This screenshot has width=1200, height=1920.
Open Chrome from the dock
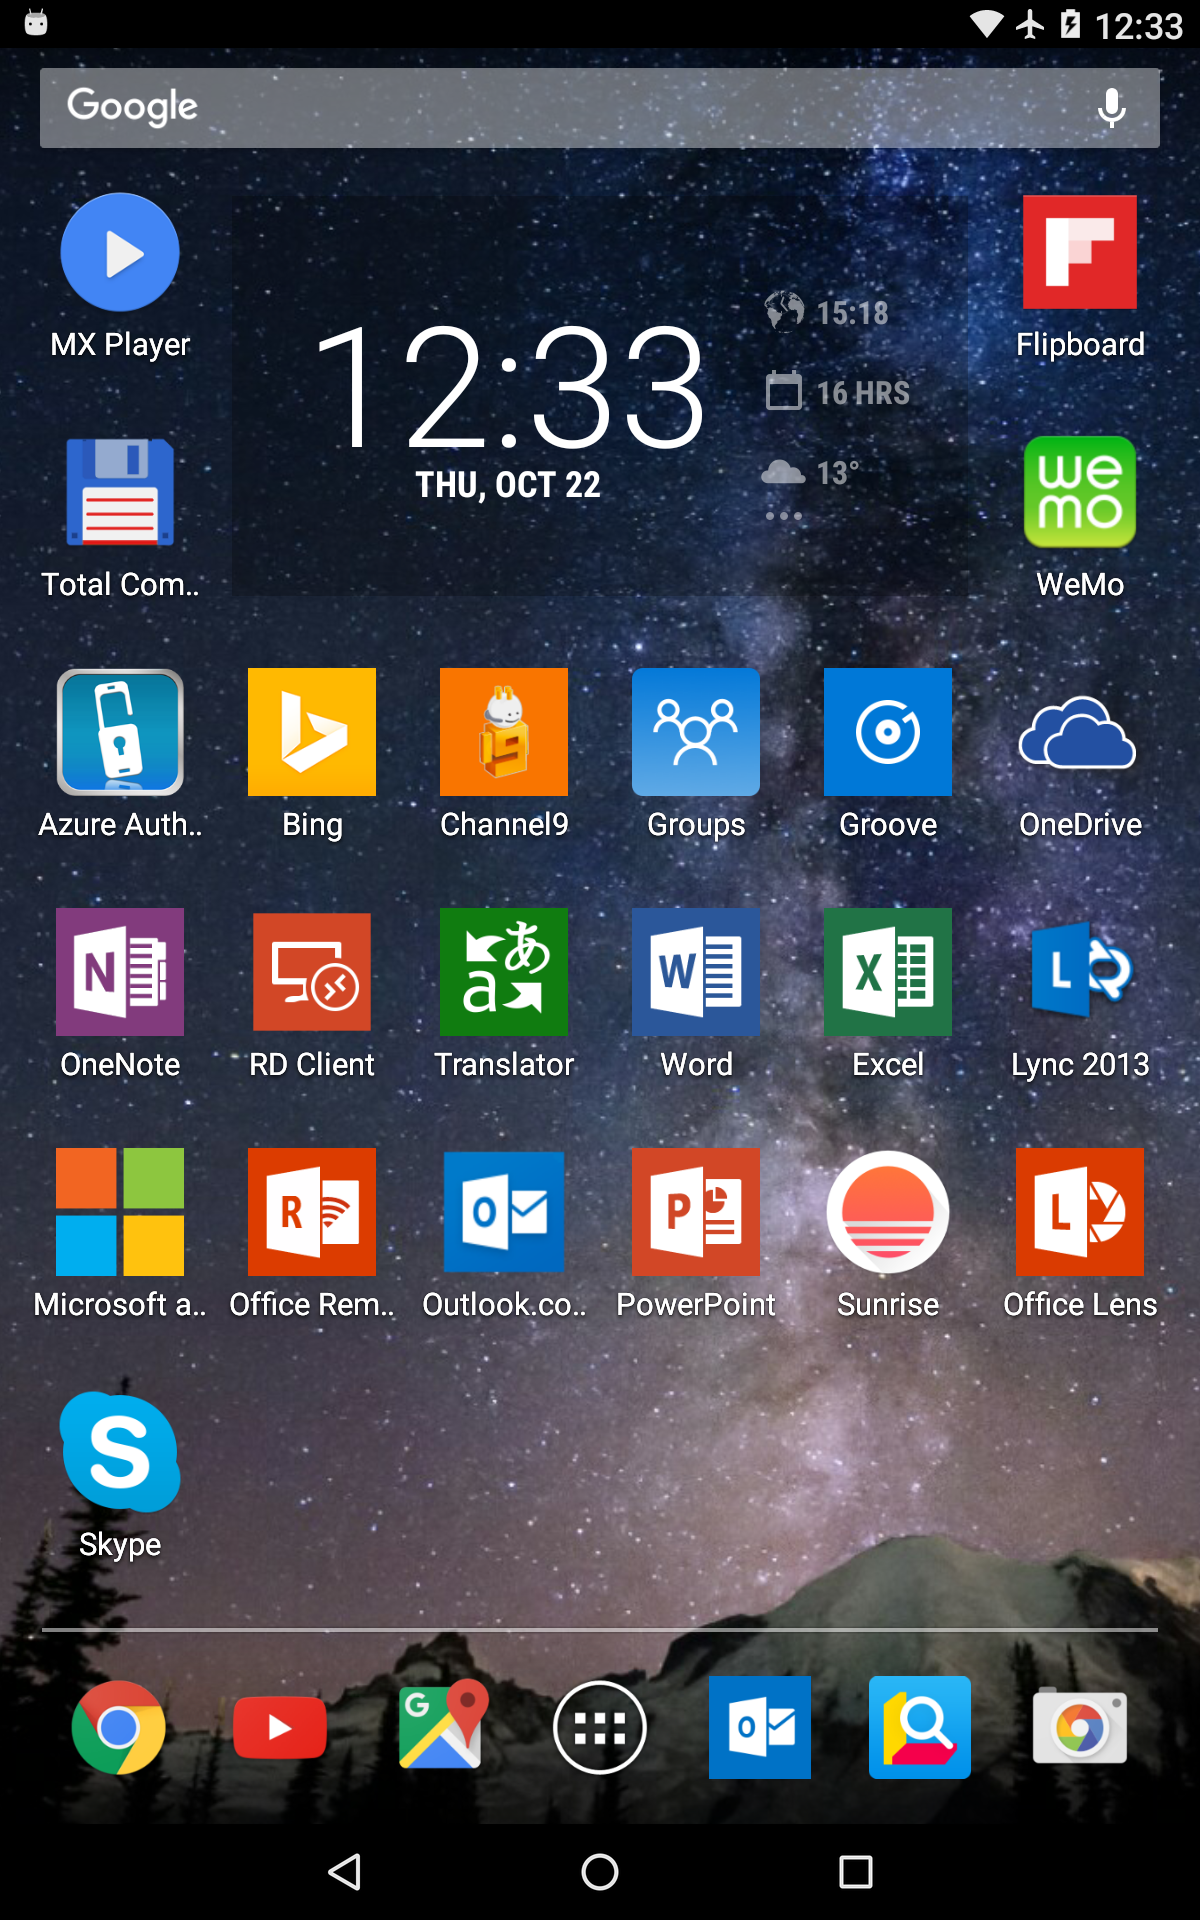tap(119, 1727)
